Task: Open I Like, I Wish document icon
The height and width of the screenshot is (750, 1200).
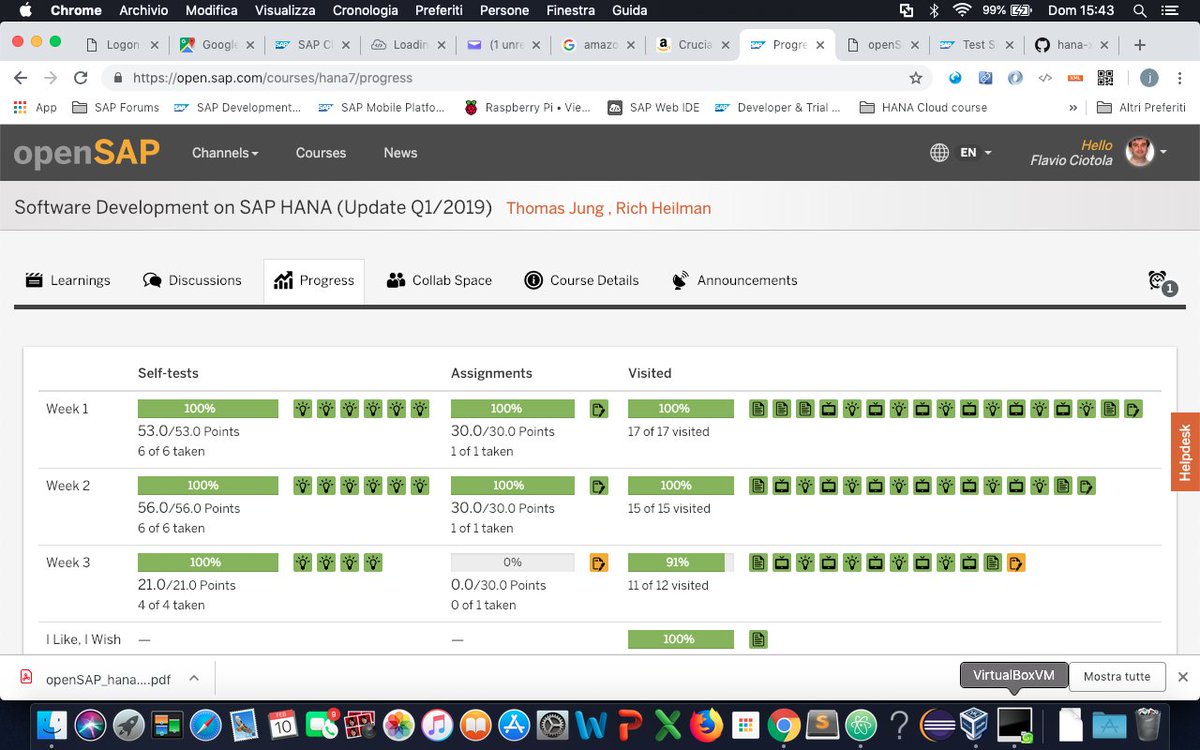Action: click(x=758, y=639)
